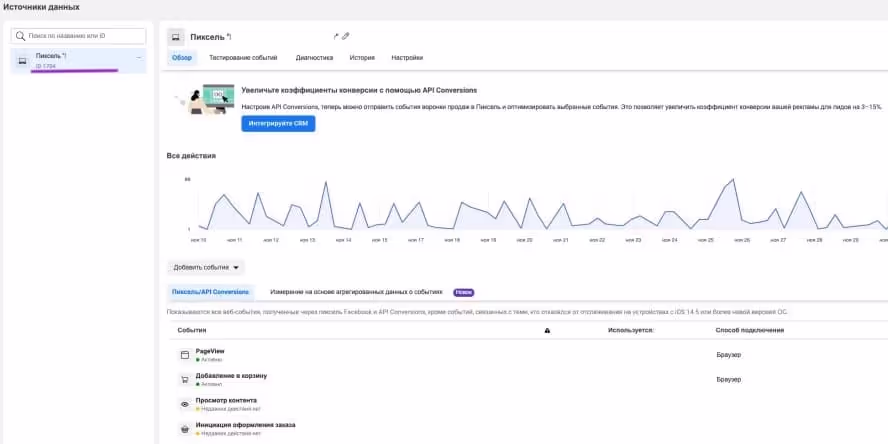Click the Используется column header
This screenshot has height=444, width=888.
[631, 330]
